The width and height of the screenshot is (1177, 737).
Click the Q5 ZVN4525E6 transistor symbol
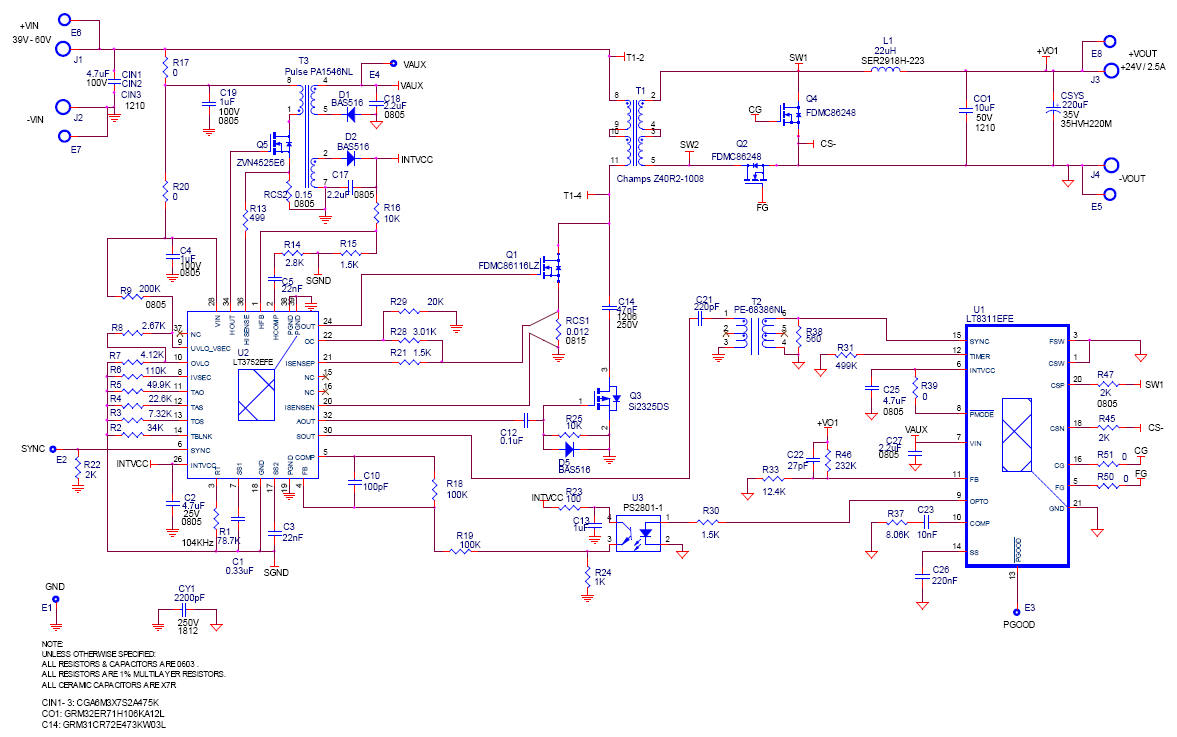pyautogui.click(x=282, y=141)
